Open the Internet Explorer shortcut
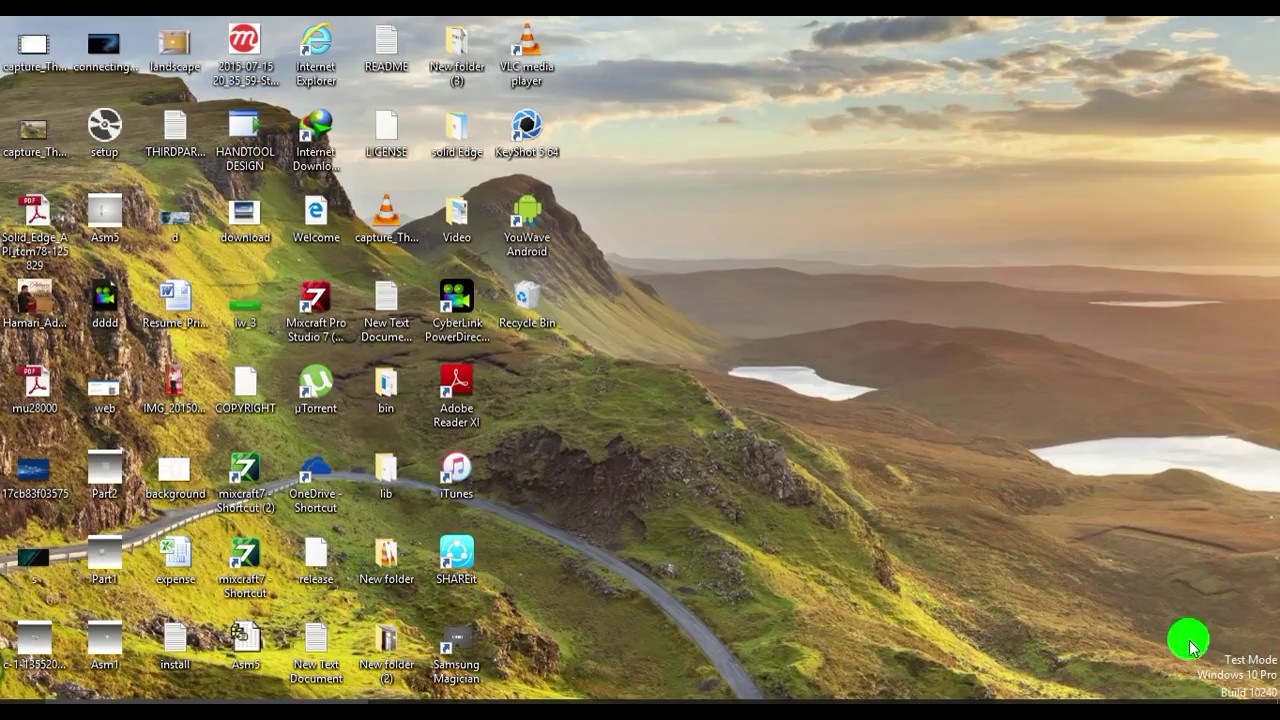This screenshot has width=1280, height=720. [315, 56]
